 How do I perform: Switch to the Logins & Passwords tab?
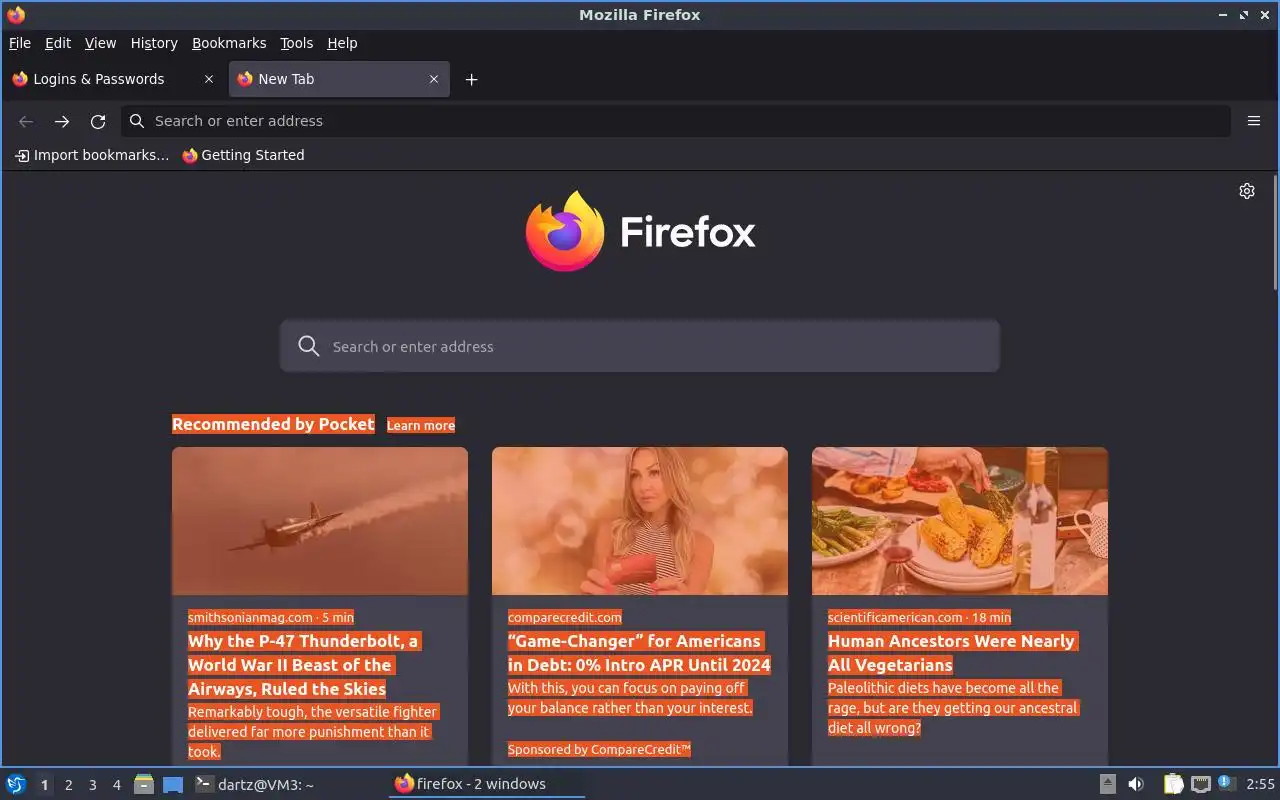tap(113, 79)
